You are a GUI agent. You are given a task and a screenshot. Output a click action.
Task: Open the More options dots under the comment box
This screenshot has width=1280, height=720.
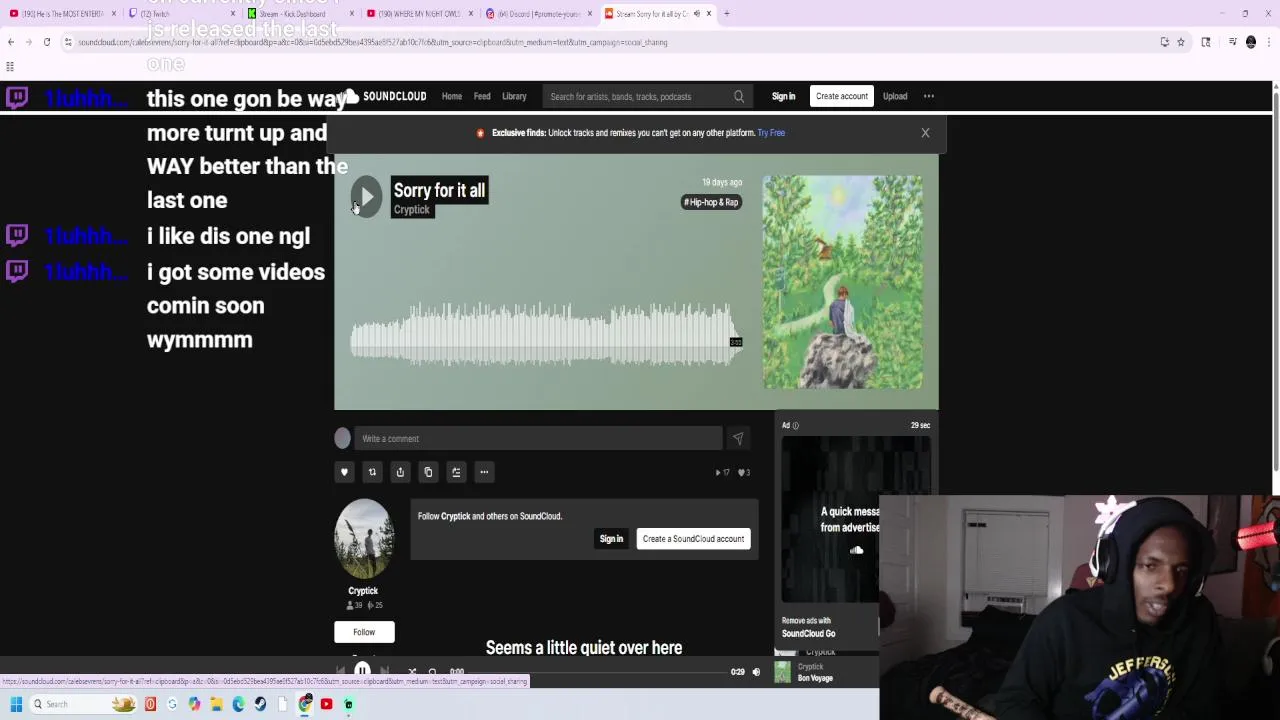coord(484,472)
